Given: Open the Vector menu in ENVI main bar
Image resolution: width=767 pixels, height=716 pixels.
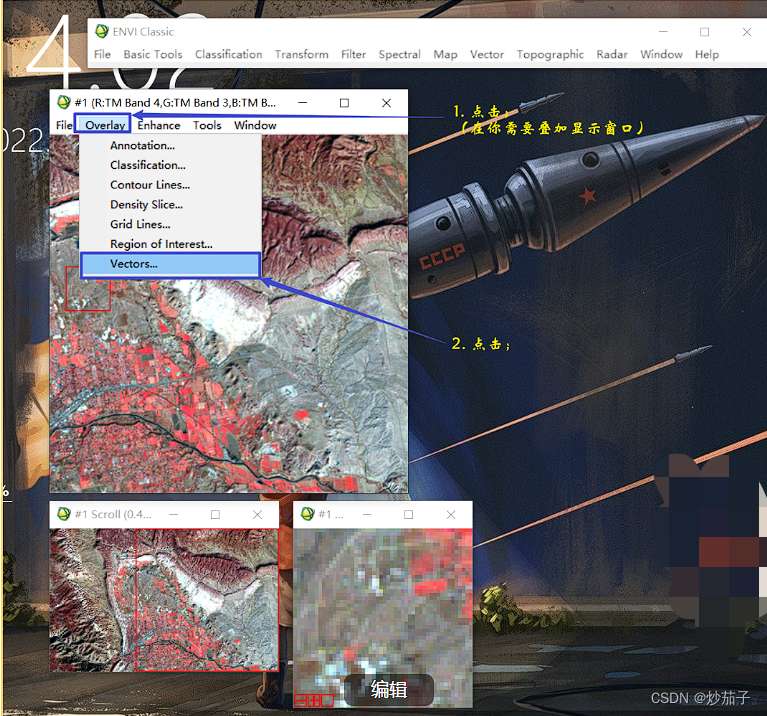Looking at the screenshot, I should 487,54.
